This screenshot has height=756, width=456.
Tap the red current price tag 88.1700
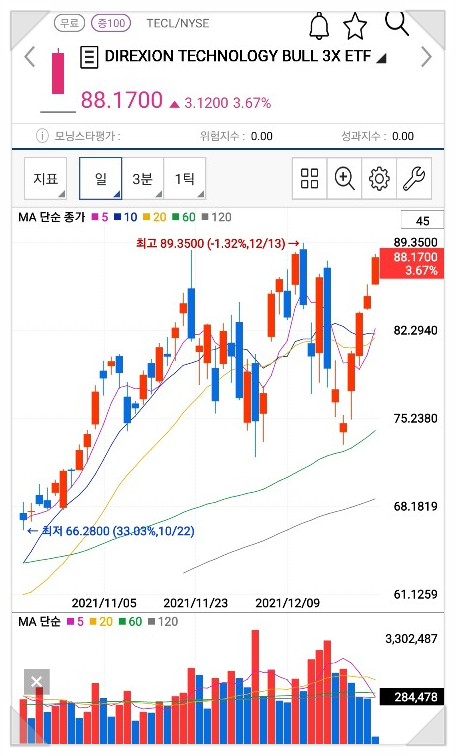coord(412,263)
